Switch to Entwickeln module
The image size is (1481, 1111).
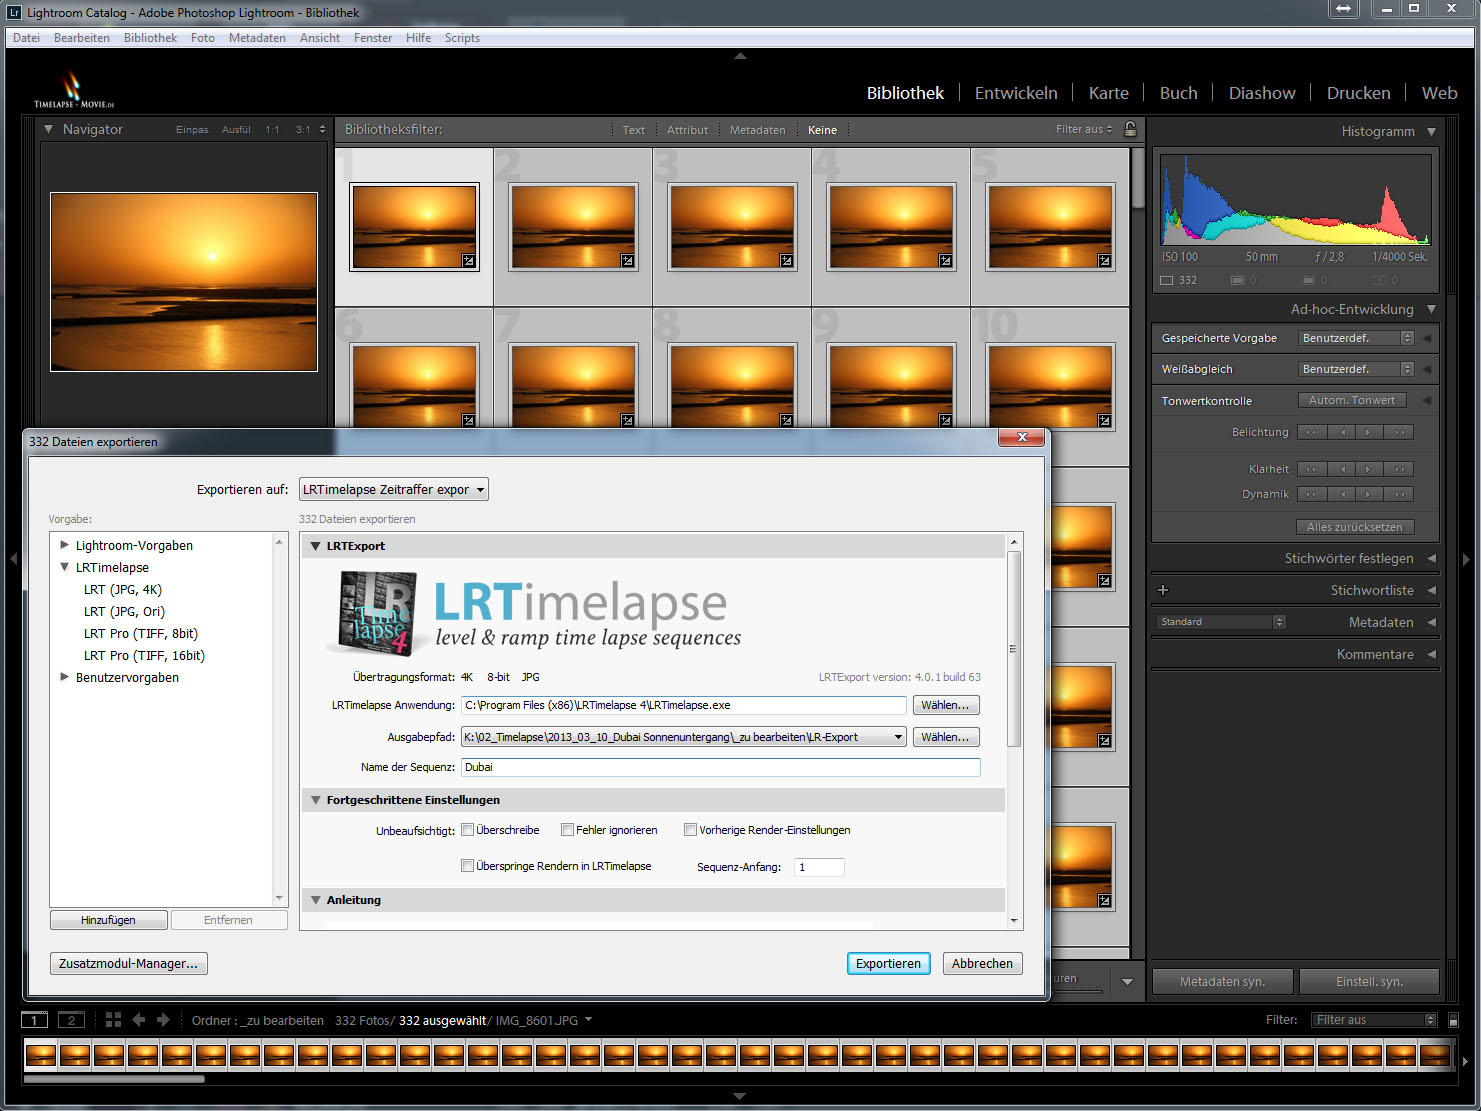(x=1016, y=93)
